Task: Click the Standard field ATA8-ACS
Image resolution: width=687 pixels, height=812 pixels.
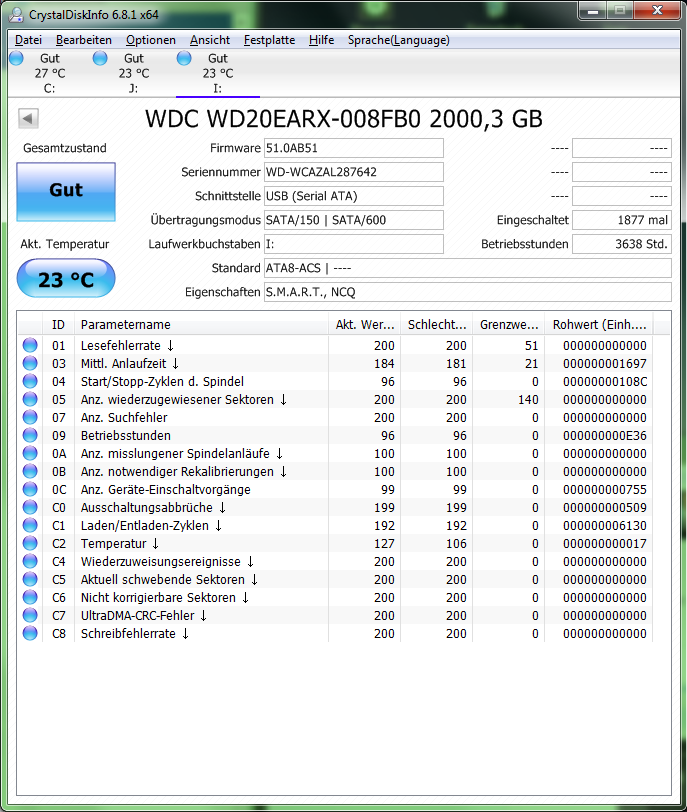Action: pos(467,268)
